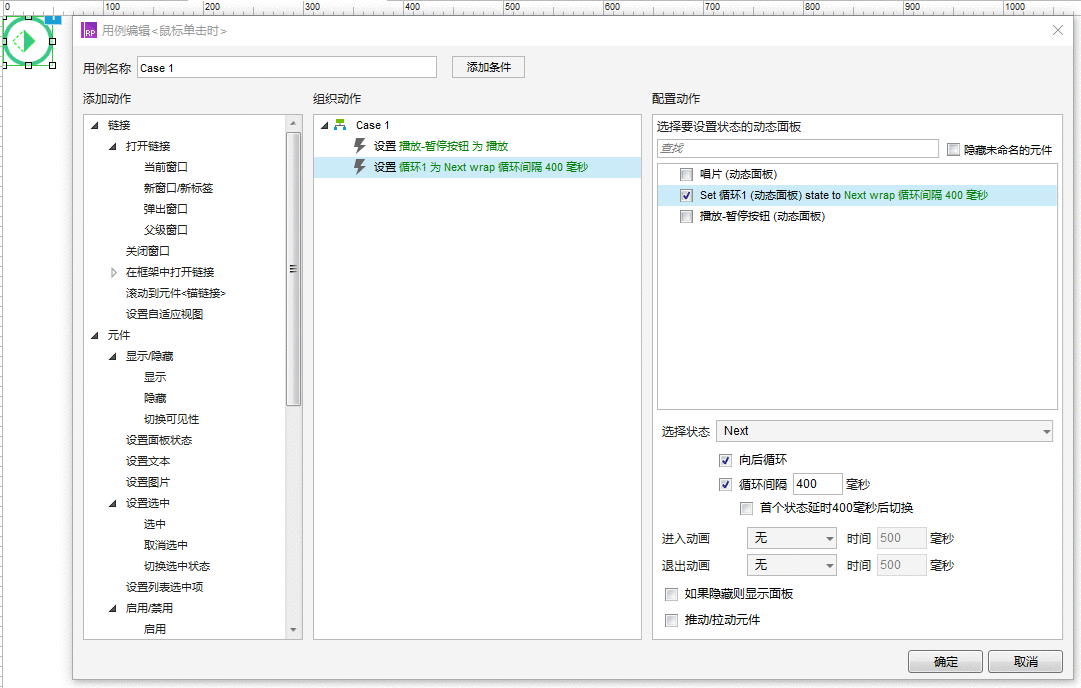Image resolution: width=1081 pixels, height=688 pixels.
Task: Select the 取消选中 action
Action: (x=165, y=545)
